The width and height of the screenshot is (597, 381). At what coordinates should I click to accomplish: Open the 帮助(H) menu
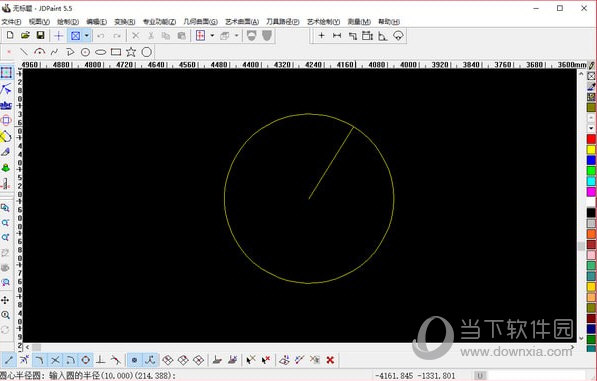(x=389, y=22)
